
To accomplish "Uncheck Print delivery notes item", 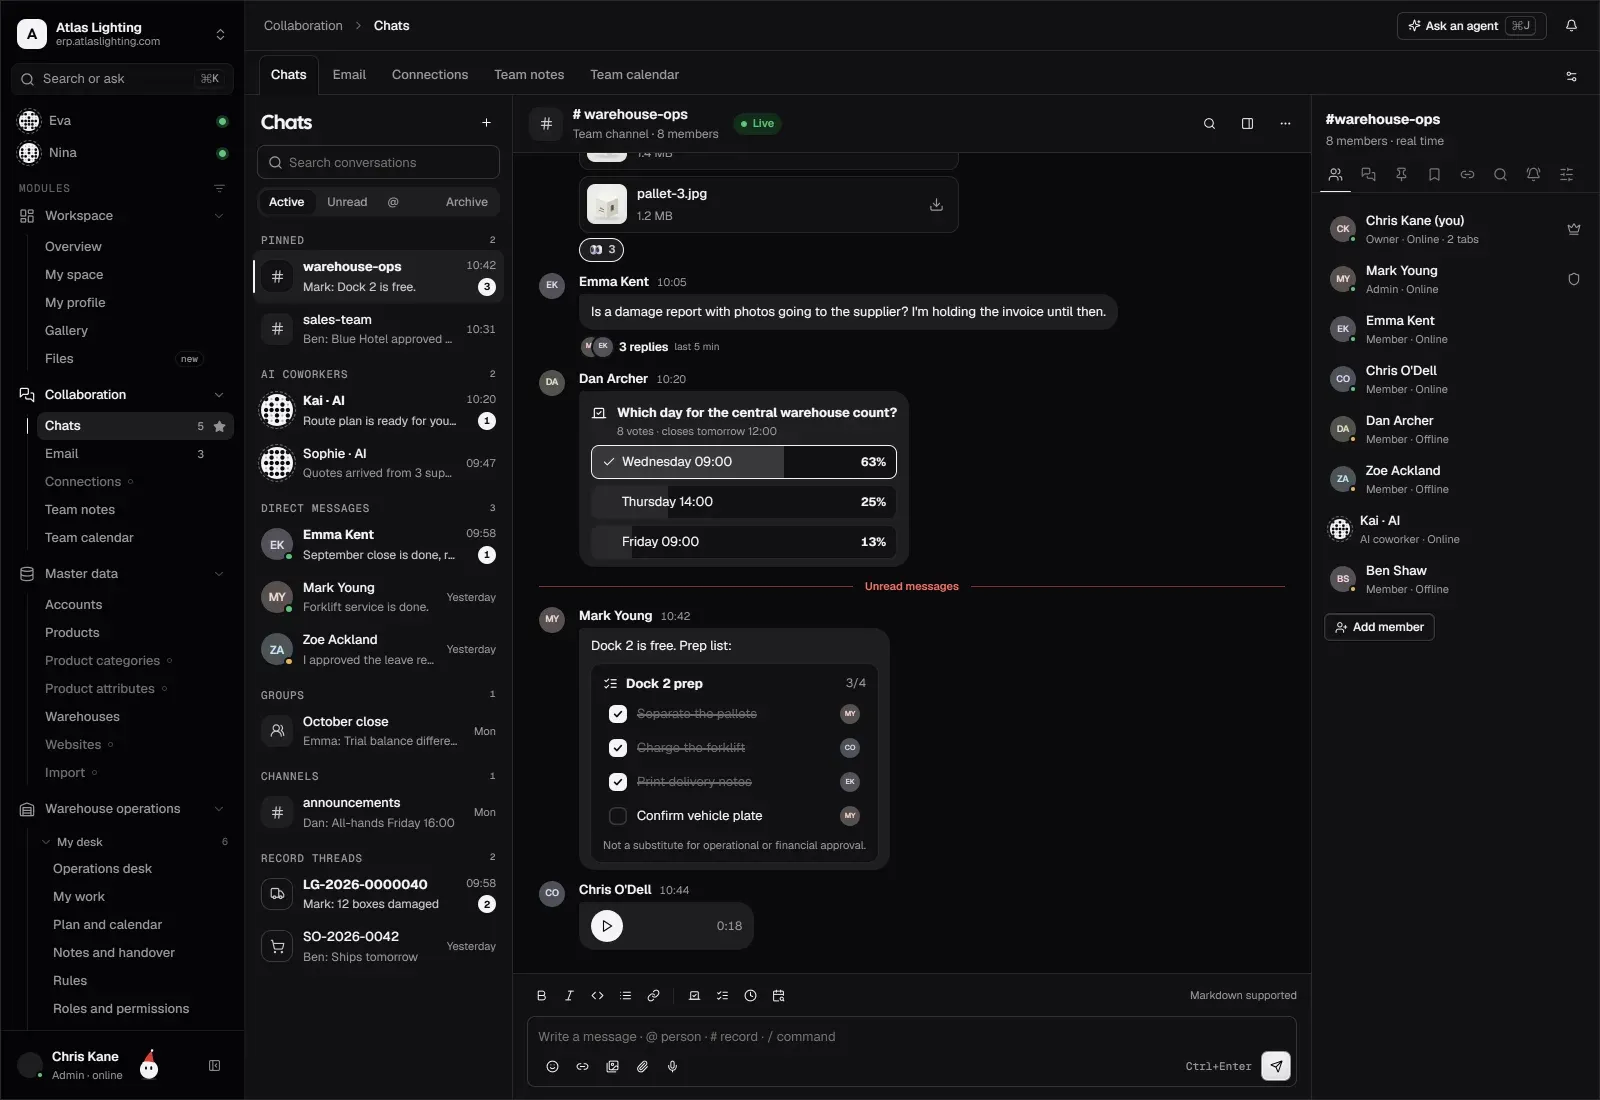I will click(618, 782).
